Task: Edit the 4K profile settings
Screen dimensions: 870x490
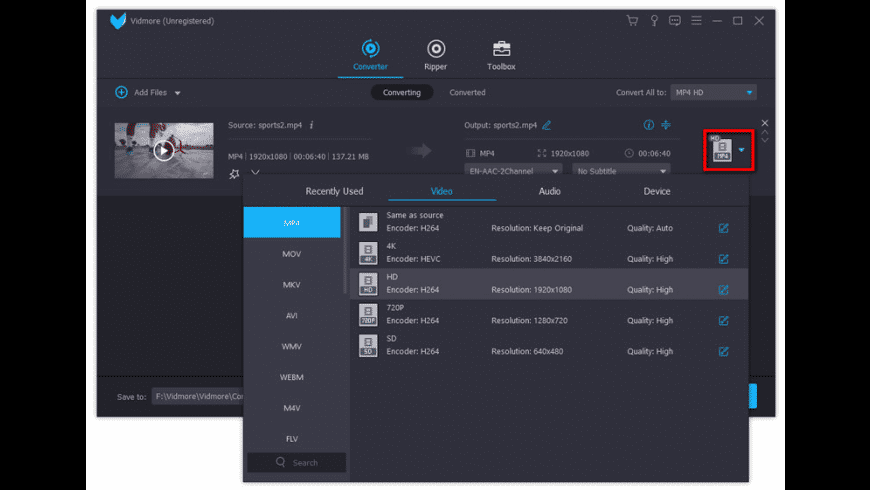Action: coord(724,259)
